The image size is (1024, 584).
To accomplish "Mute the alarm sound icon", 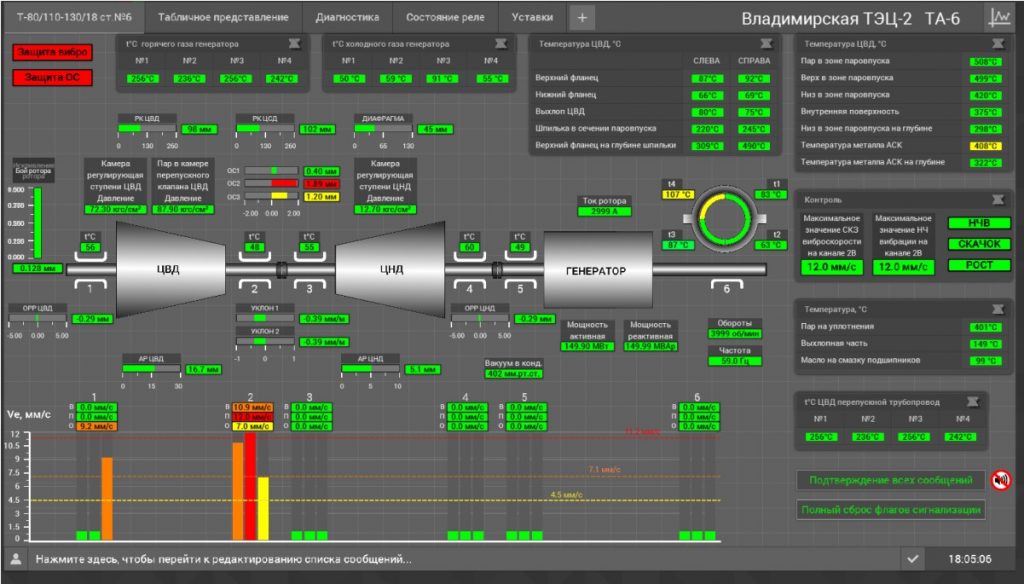I will click(1000, 480).
